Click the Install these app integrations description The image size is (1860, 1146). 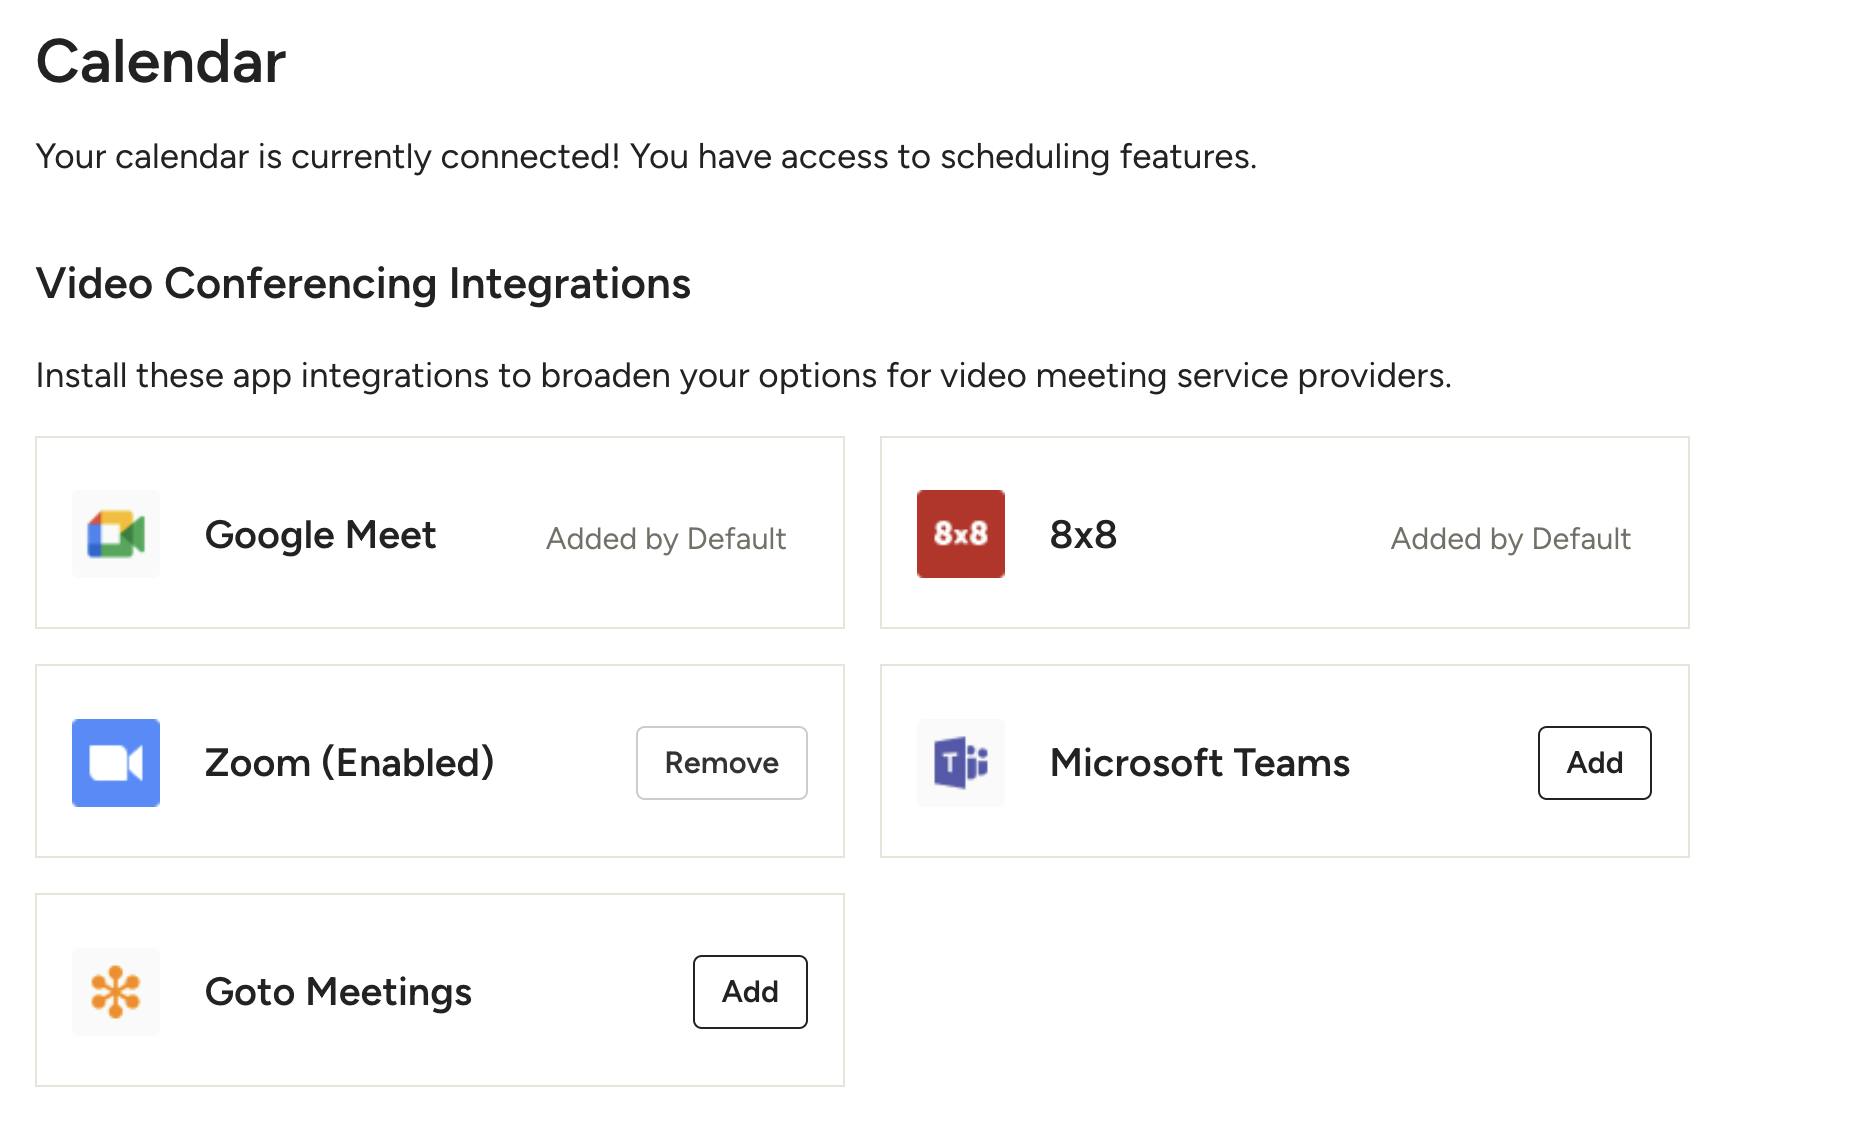coord(744,376)
